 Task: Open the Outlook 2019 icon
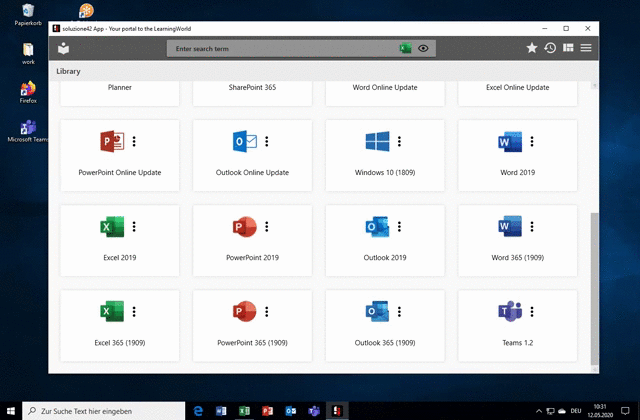(x=378, y=227)
